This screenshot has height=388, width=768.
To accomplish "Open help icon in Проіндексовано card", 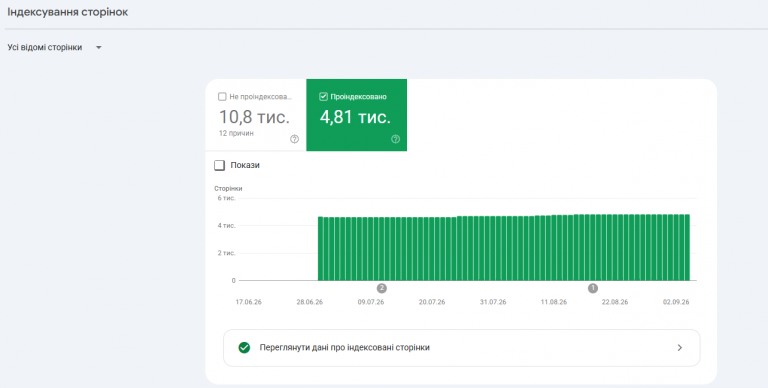I will [x=395, y=139].
